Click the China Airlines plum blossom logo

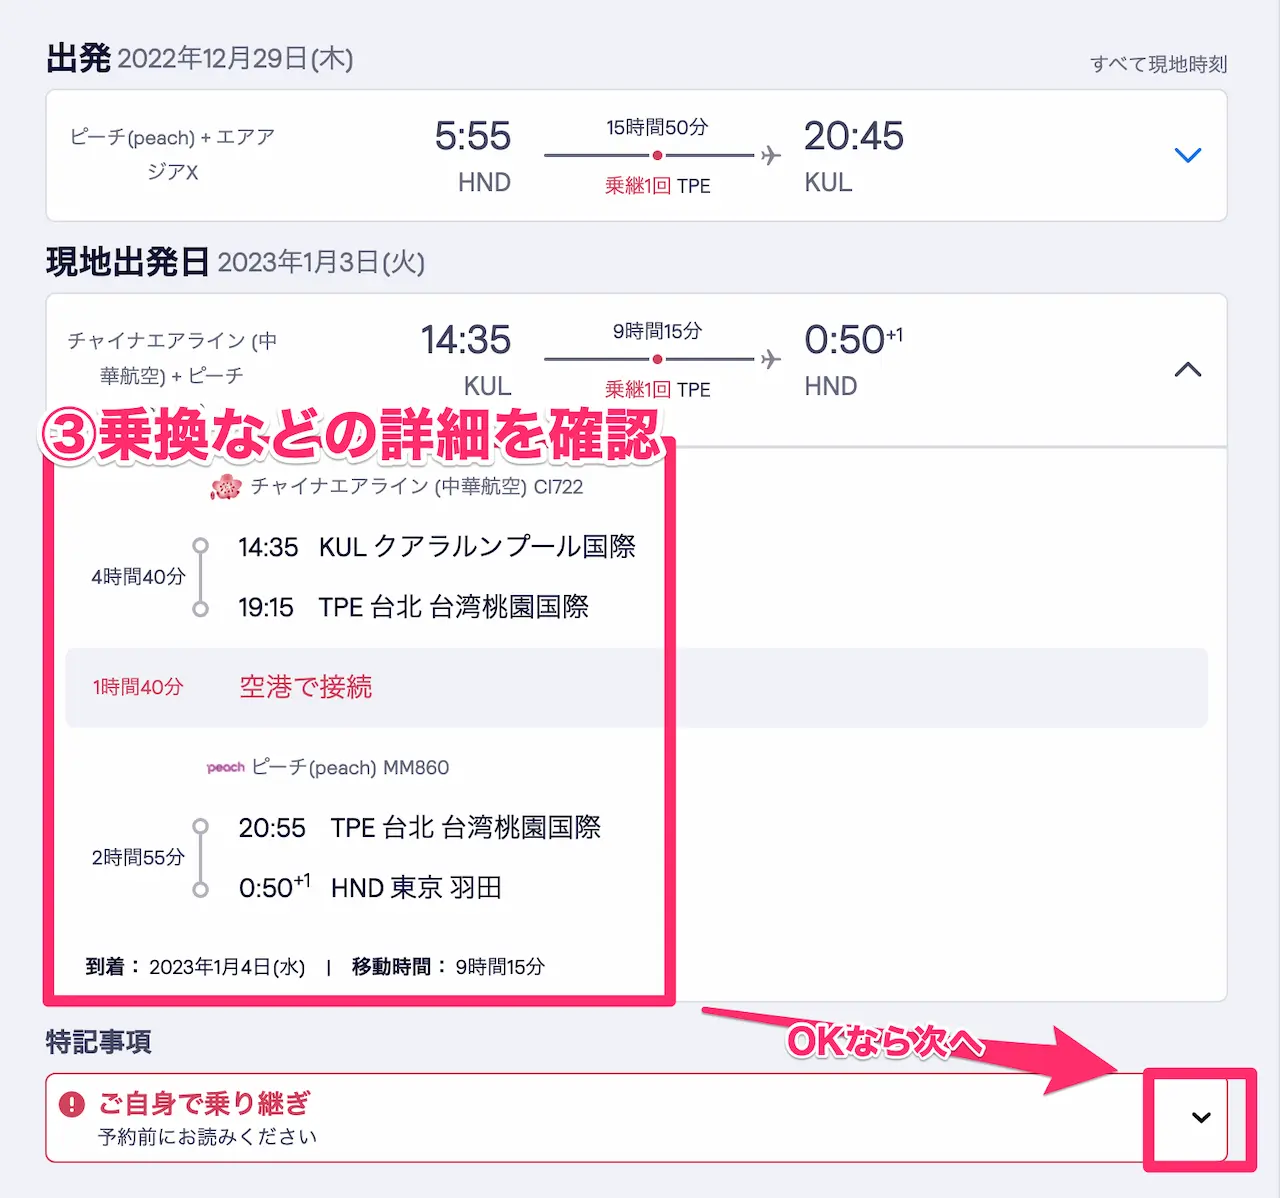[226, 487]
